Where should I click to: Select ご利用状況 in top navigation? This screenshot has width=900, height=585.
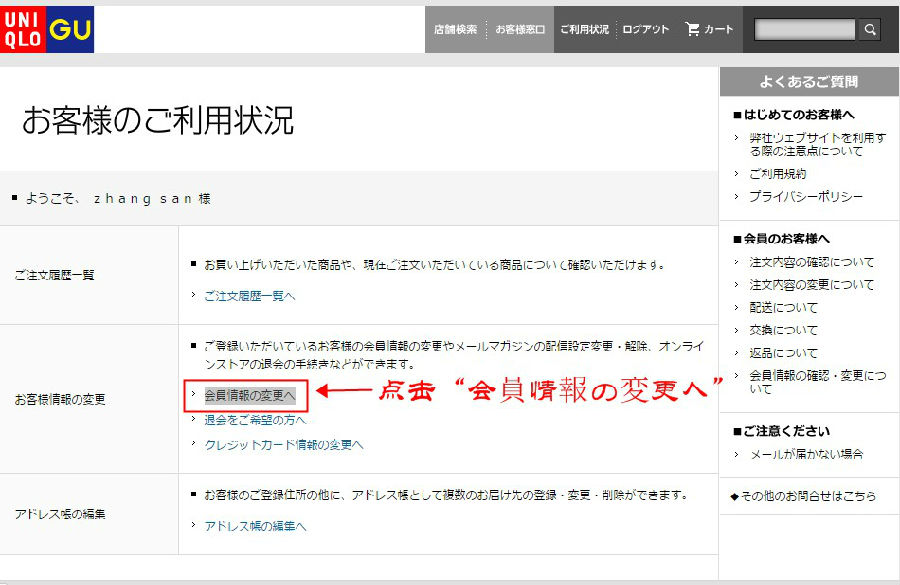point(584,30)
